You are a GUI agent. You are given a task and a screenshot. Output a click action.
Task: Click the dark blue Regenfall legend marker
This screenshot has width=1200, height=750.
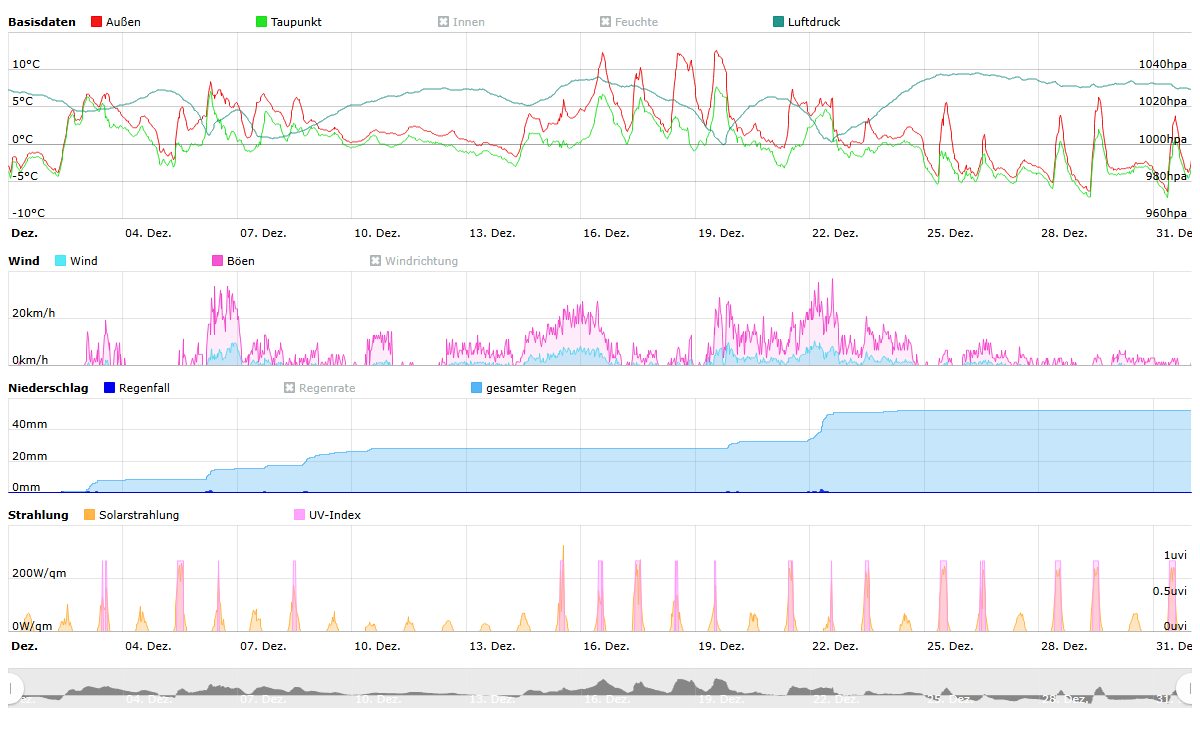[x=110, y=388]
